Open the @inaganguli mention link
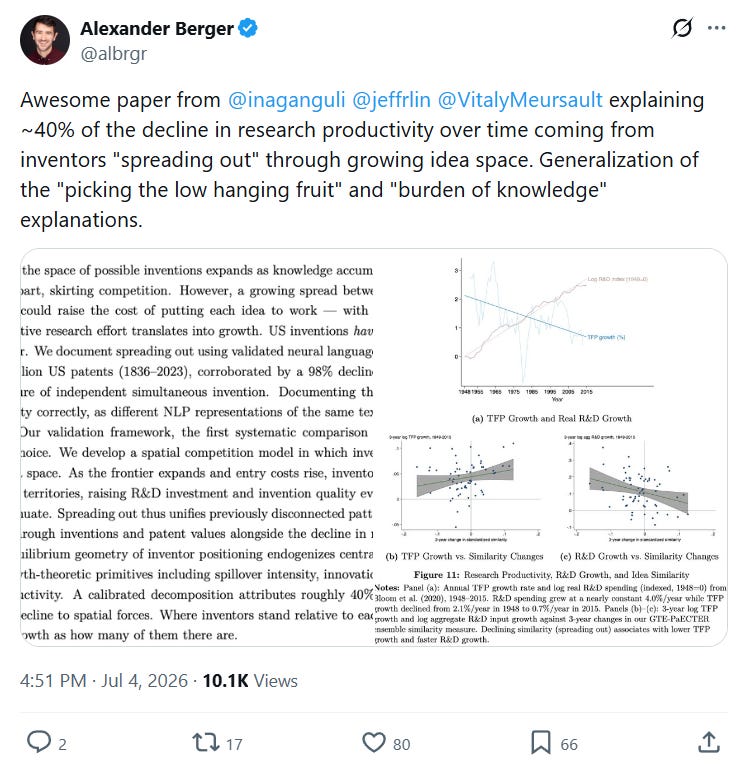The width and height of the screenshot is (748, 767). tap(287, 100)
